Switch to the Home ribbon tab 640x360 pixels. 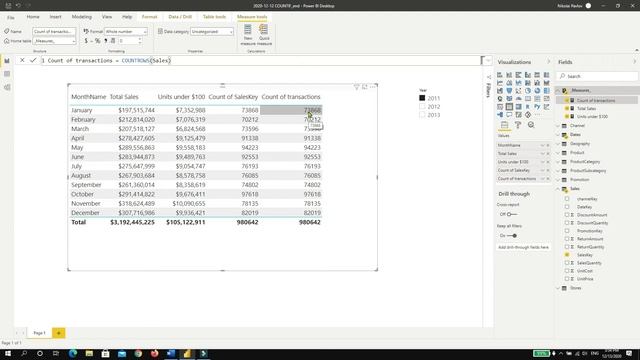pos(33,17)
